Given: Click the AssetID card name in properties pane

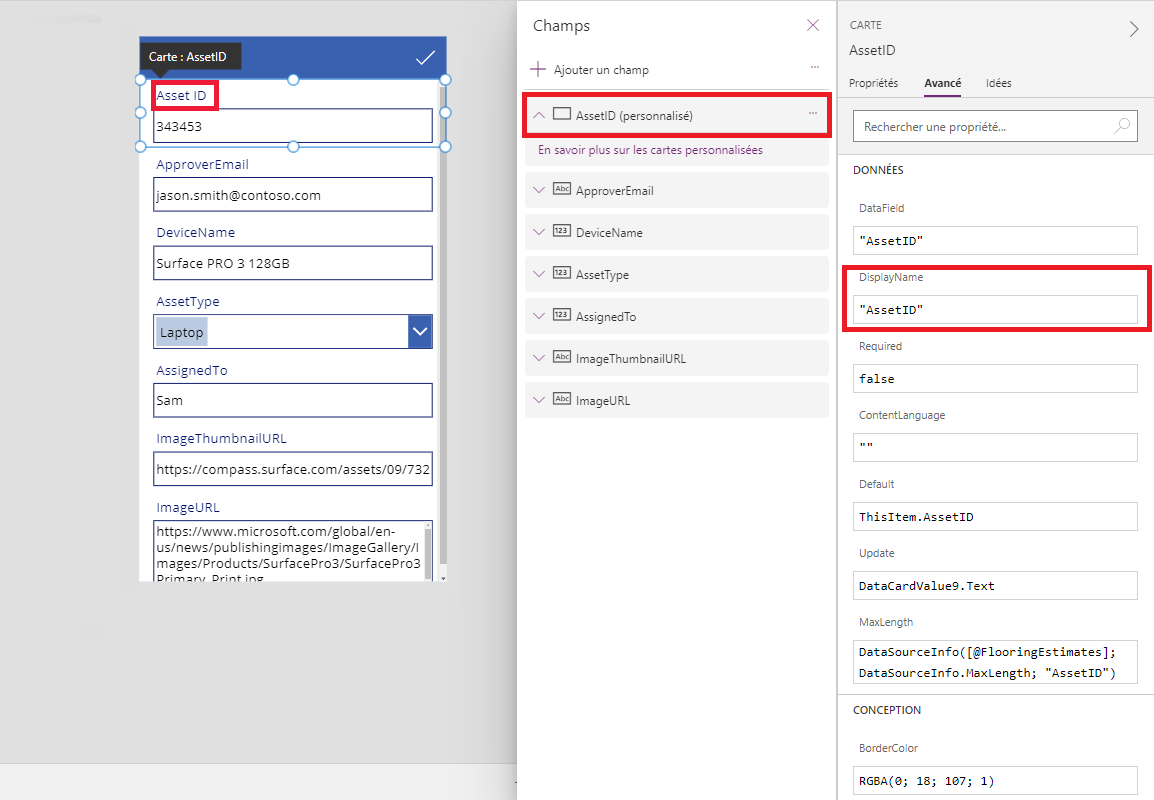Looking at the screenshot, I should pyautogui.click(x=872, y=50).
